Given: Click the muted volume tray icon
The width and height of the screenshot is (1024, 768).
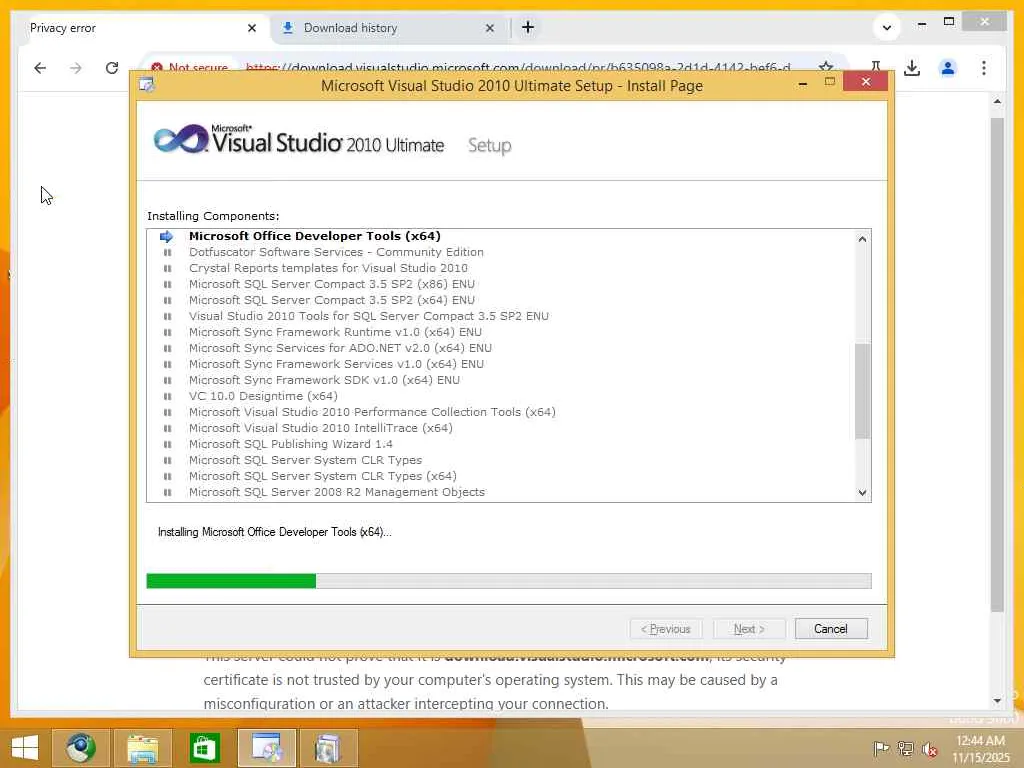Looking at the screenshot, I should click(929, 748).
